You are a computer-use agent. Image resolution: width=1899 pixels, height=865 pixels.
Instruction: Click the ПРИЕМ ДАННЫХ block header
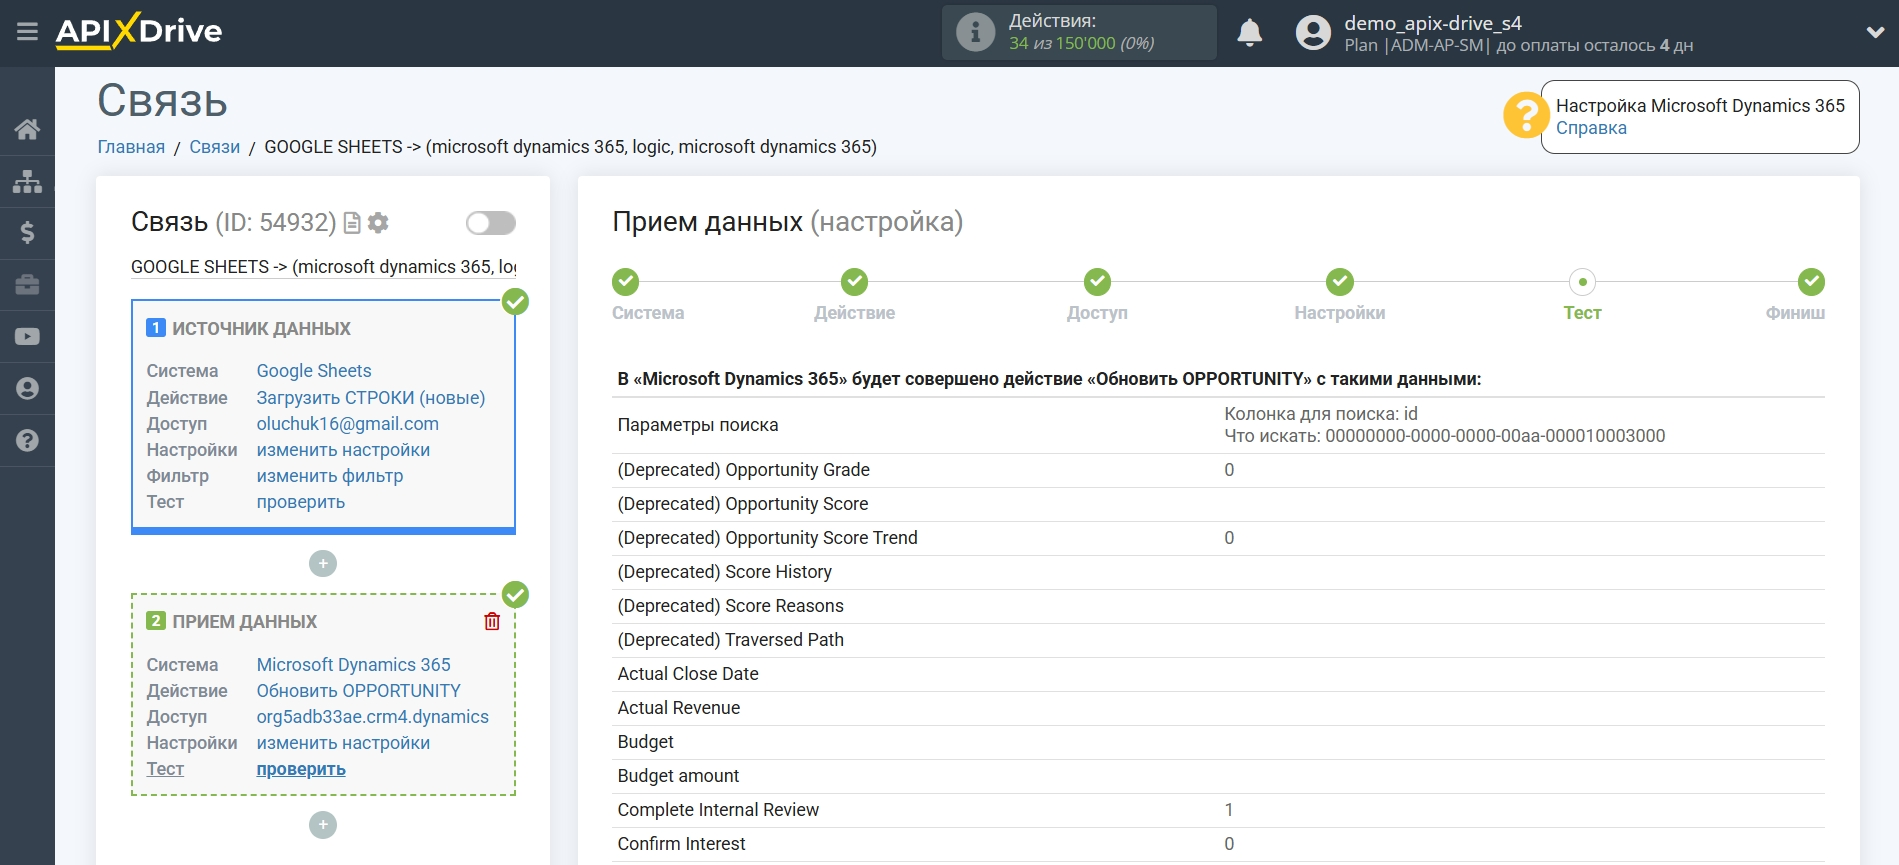pos(245,622)
